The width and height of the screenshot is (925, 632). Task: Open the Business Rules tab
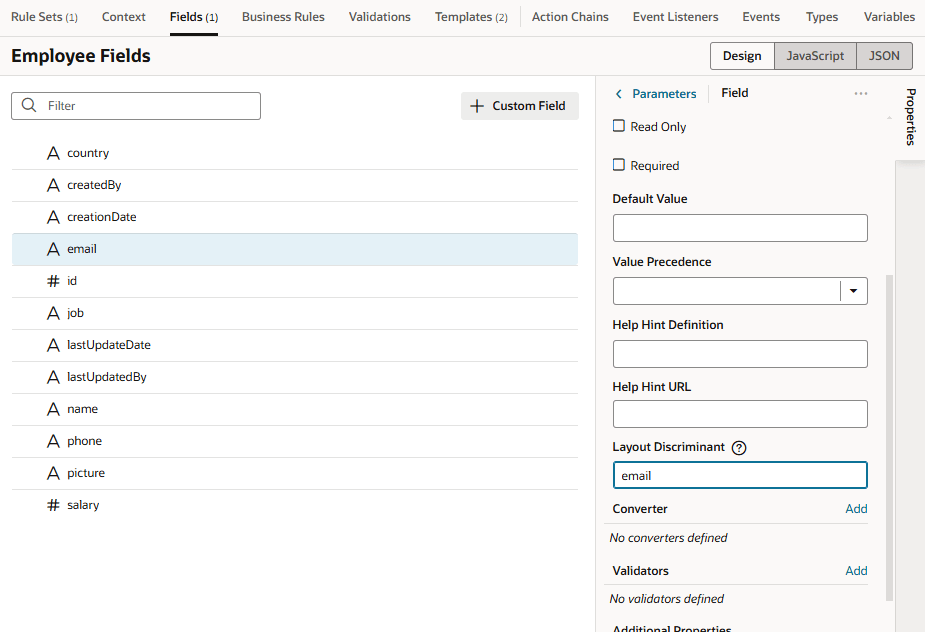click(x=283, y=17)
